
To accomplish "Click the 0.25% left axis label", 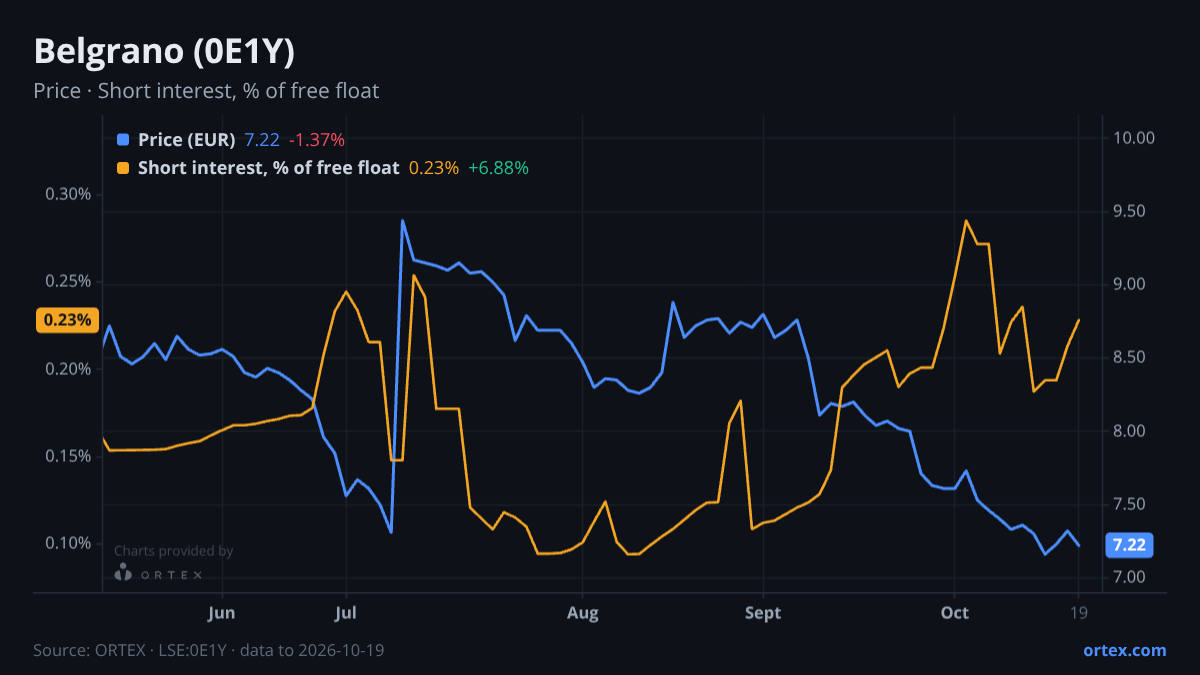I will click(68, 281).
